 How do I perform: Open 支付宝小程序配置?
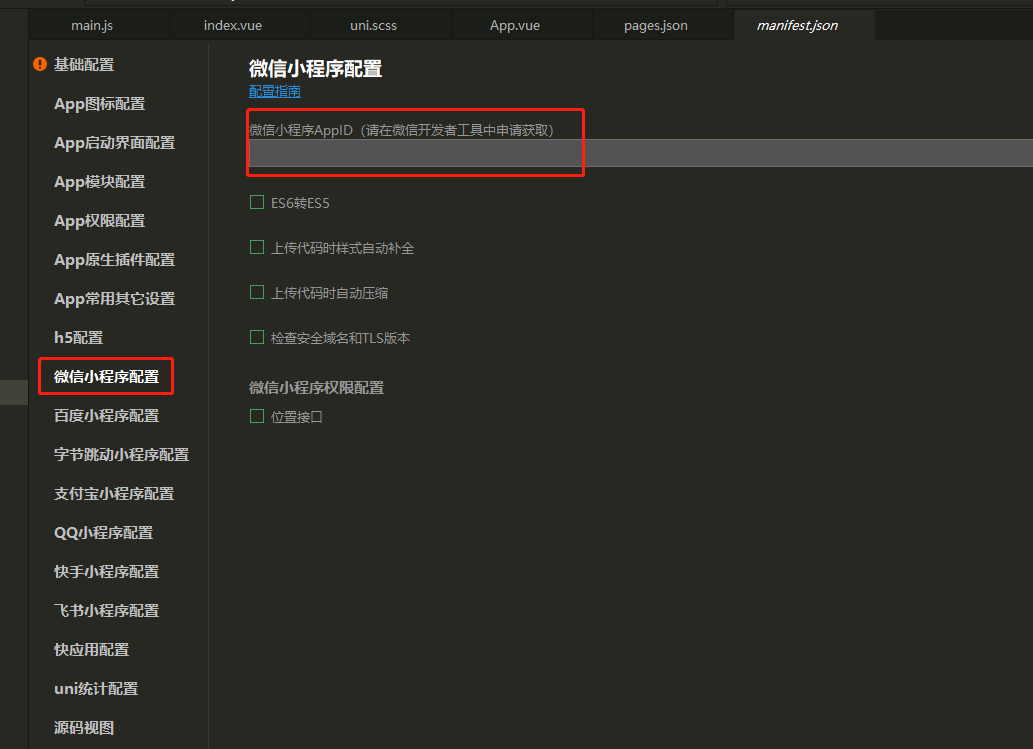pos(113,493)
